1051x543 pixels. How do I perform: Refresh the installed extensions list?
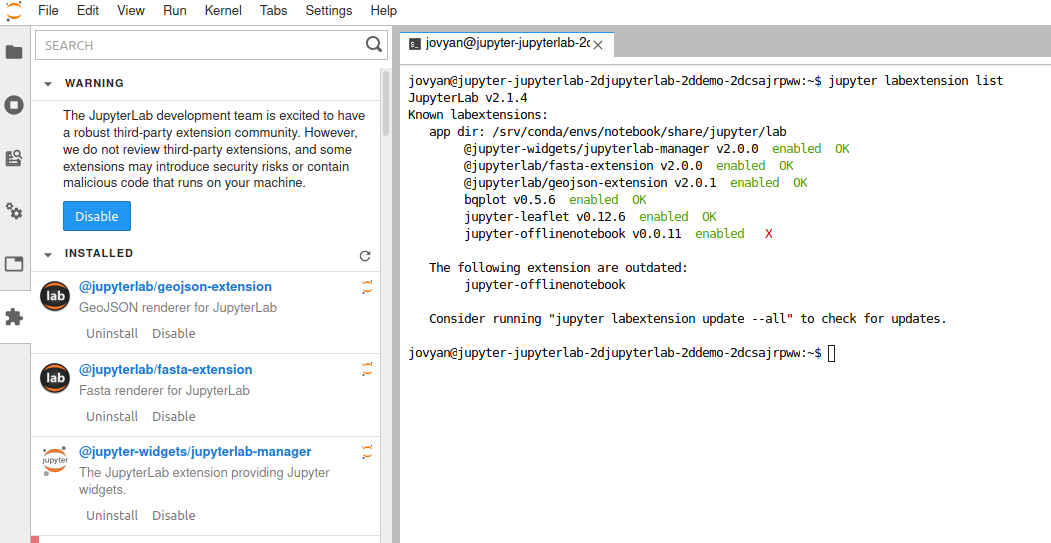point(365,255)
